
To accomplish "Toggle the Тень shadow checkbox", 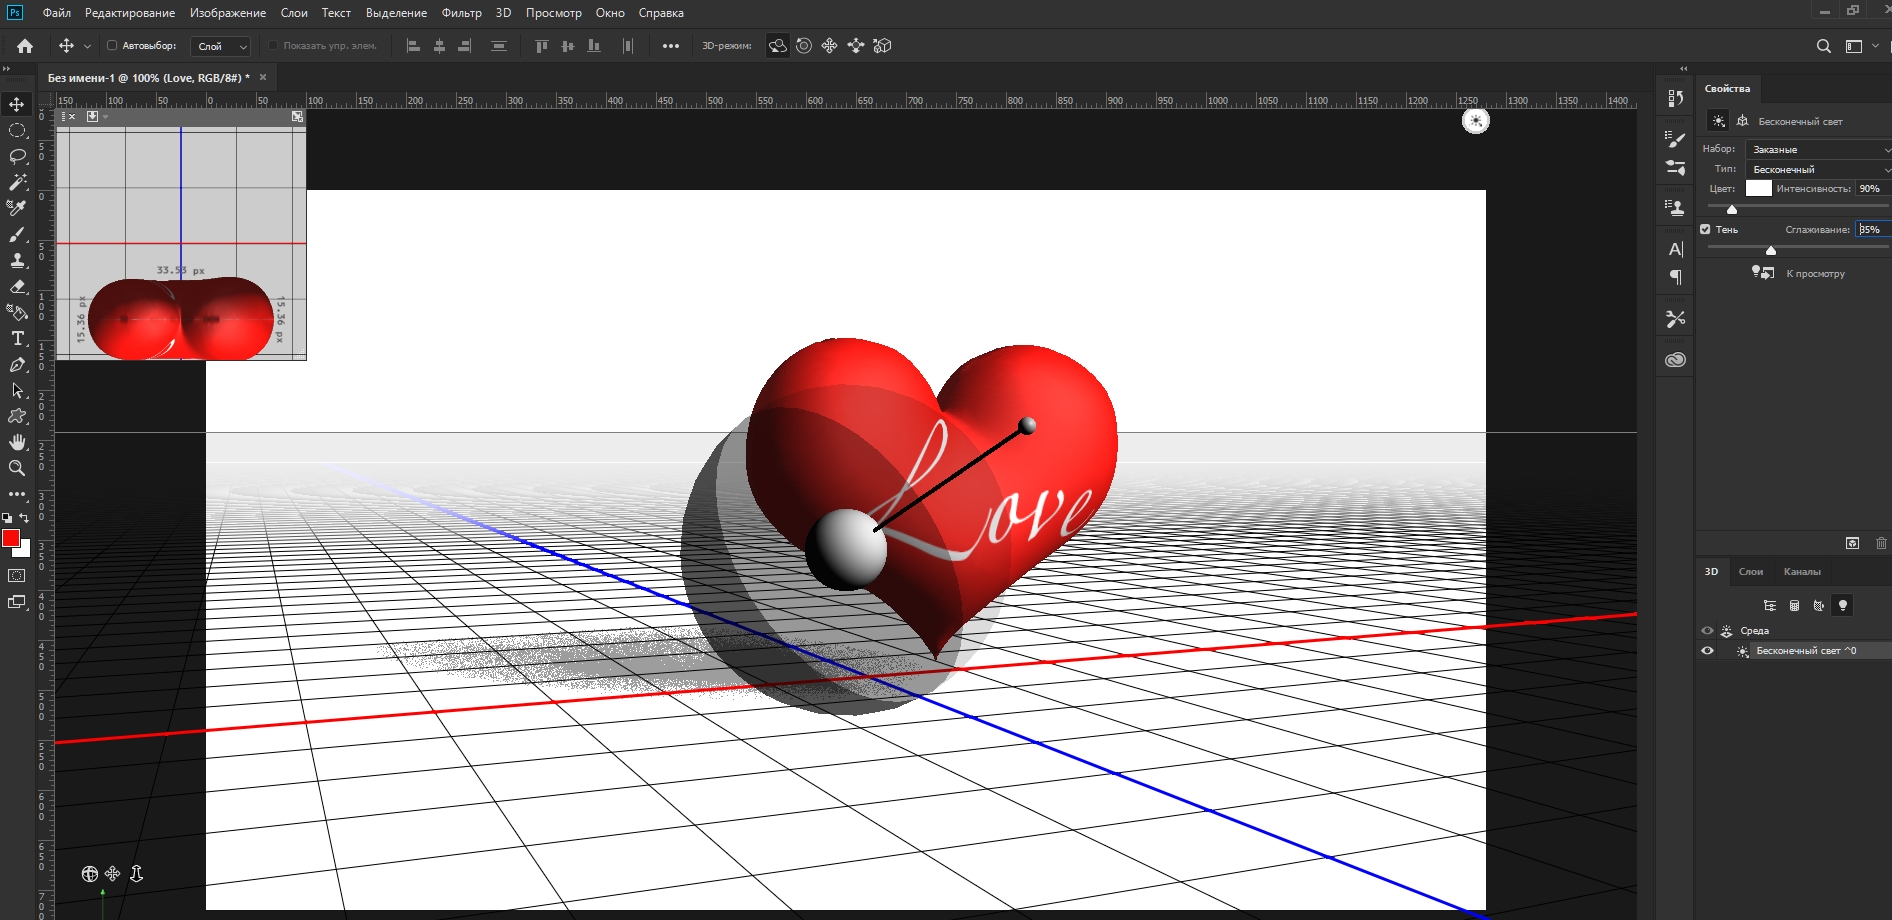I will point(1706,229).
